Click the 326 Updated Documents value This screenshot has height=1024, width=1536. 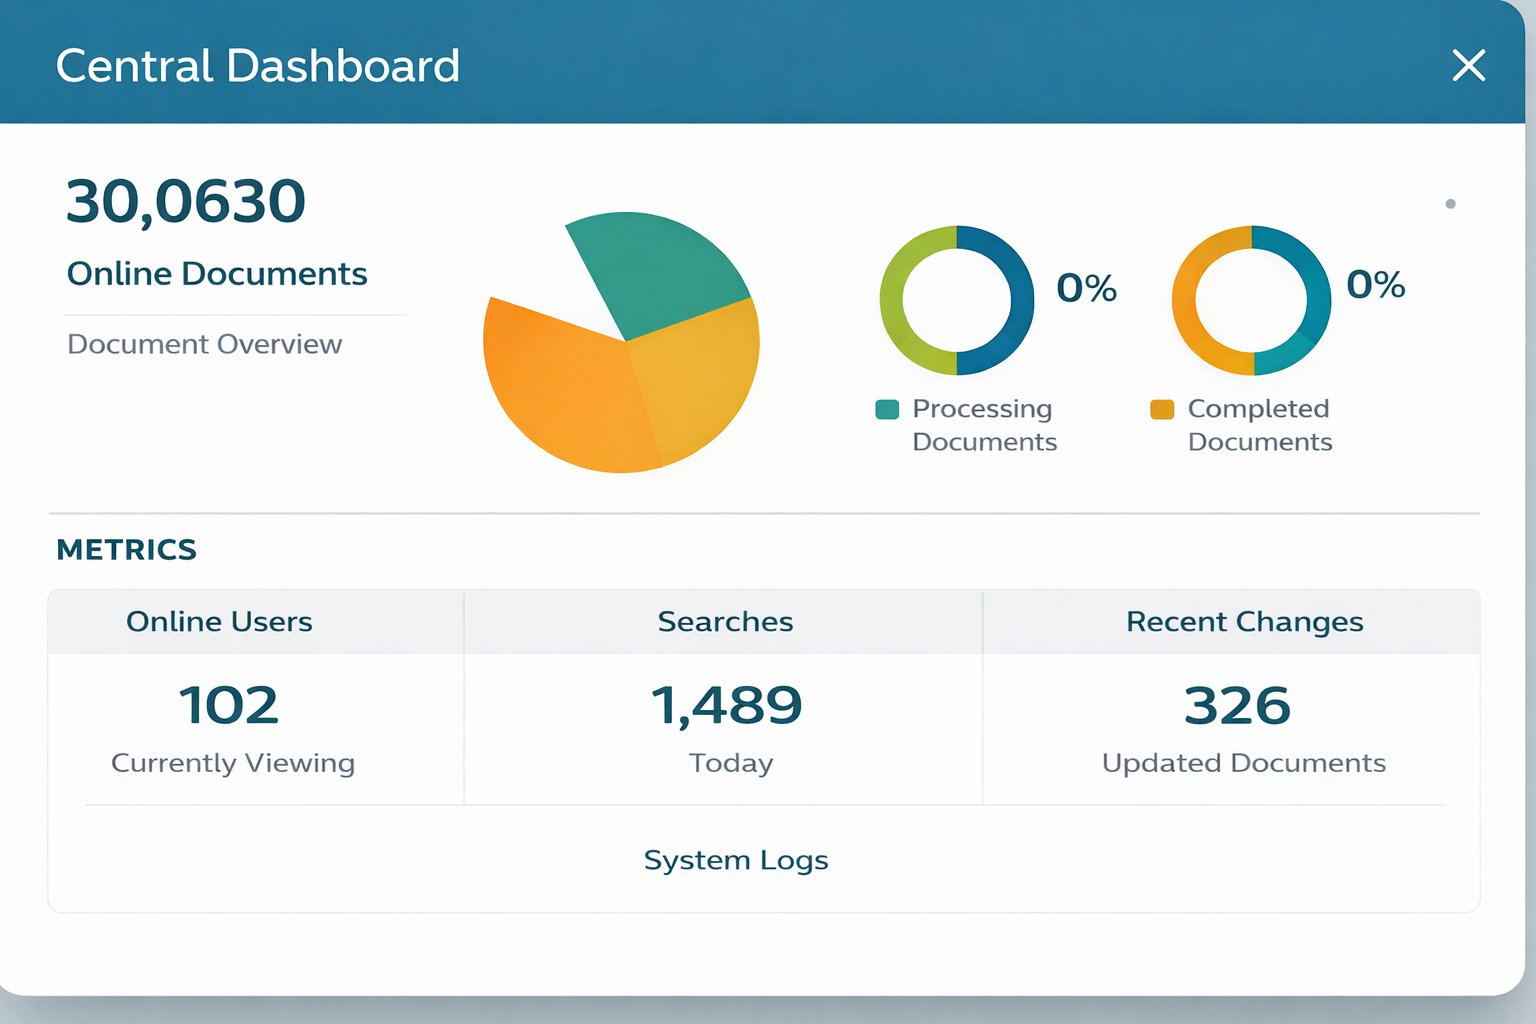pos(1236,706)
